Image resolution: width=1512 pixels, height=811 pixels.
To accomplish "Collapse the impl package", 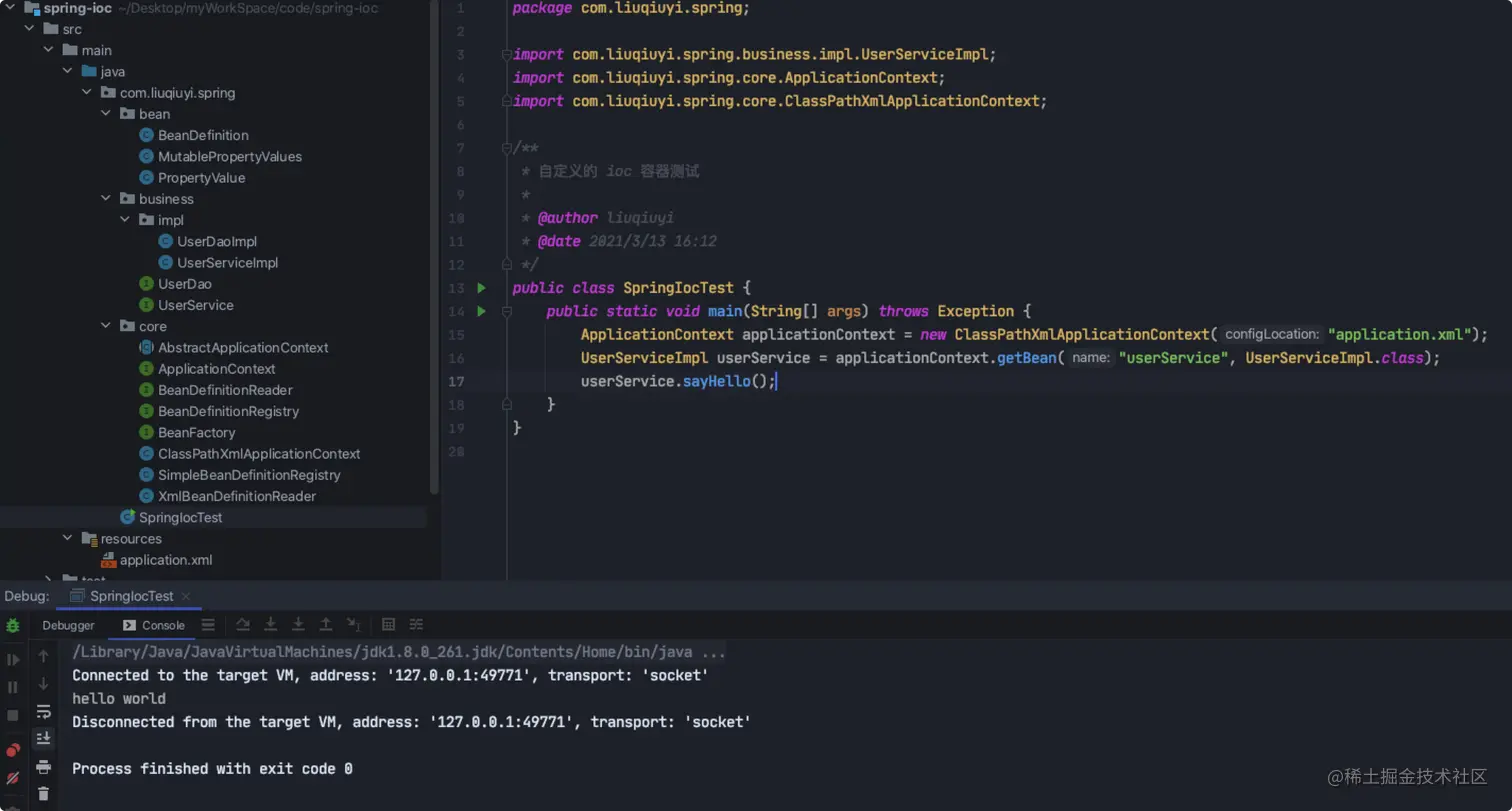I will tap(124, 220).
